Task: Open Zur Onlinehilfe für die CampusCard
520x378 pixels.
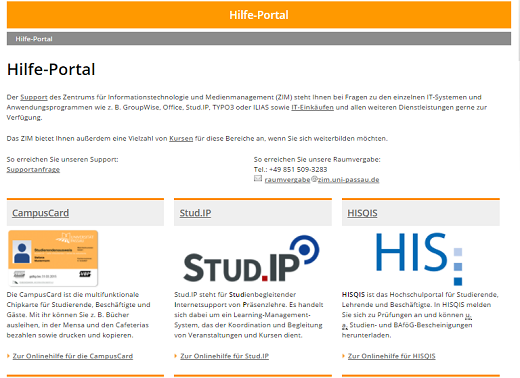Action: click(x=73, y=356)
